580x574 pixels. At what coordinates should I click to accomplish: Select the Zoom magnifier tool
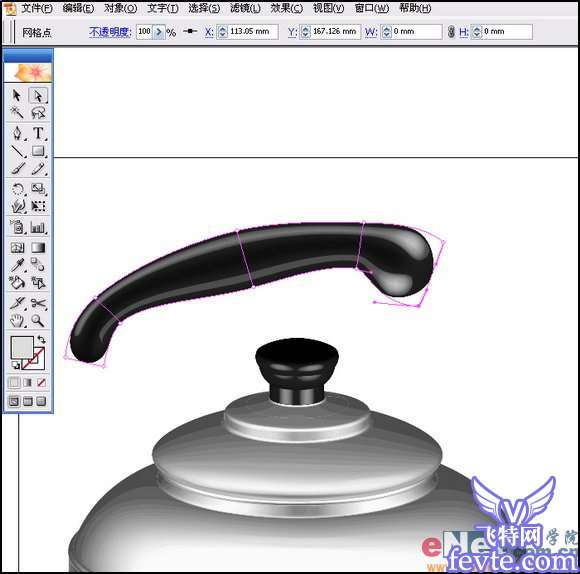pos(38,321)
